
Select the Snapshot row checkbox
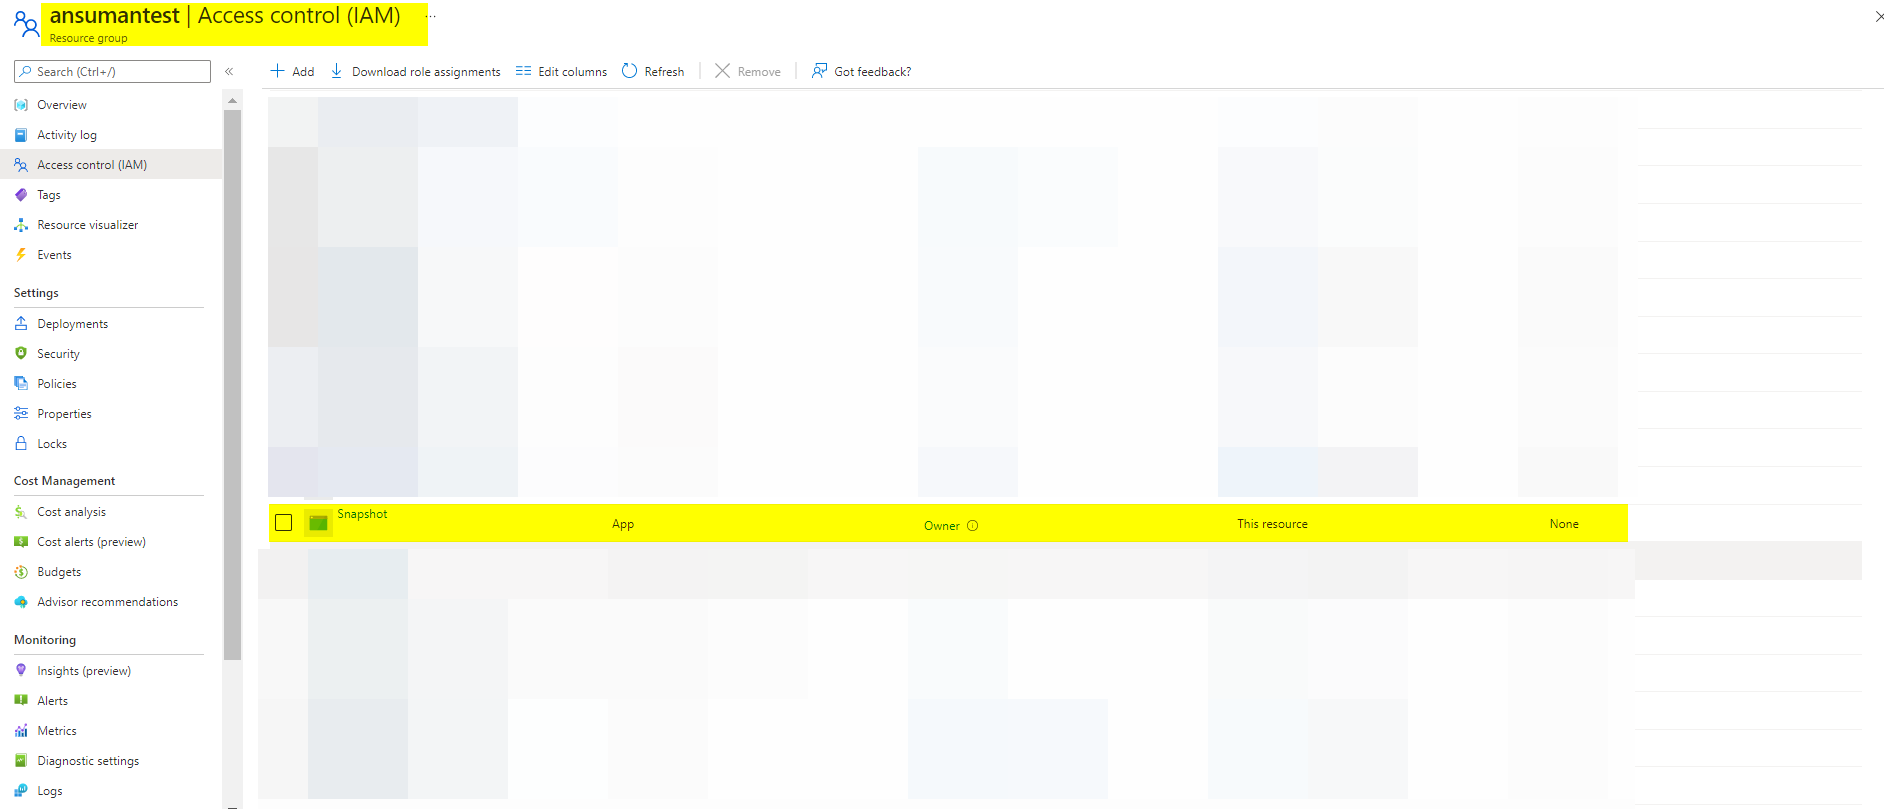click(x=284, y=523)
